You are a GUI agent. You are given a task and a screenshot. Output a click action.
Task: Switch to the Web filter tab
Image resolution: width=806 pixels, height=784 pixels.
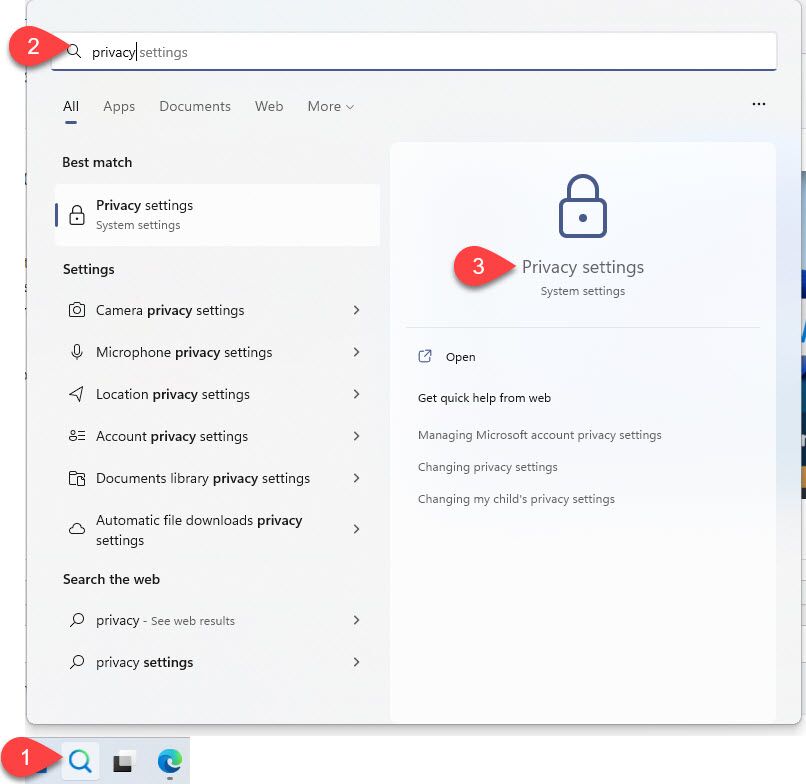pyautogui.click(x=269, y=106)
